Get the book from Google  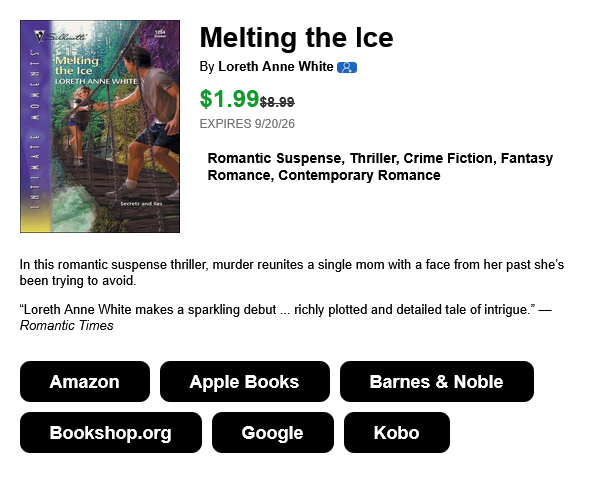(273, 432)
